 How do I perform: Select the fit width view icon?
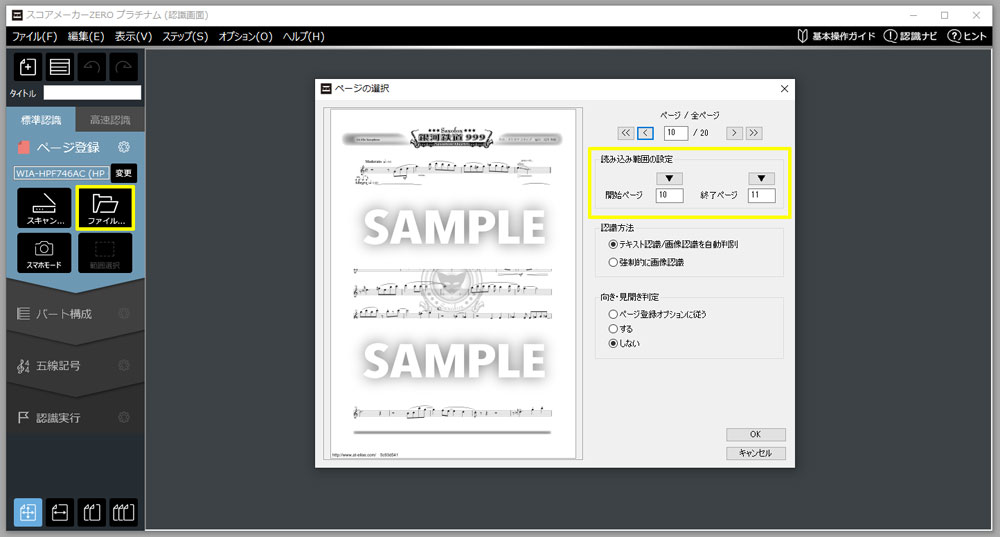(x=60, y=512)
